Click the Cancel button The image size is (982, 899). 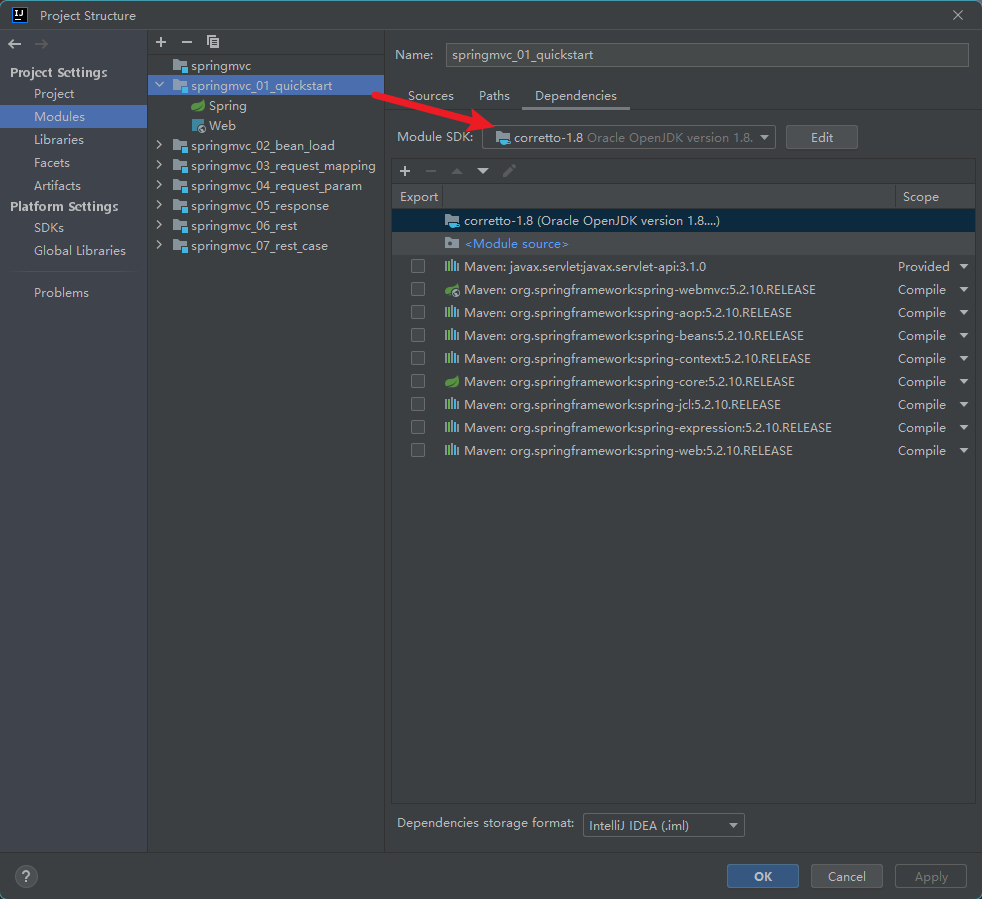tap(847, 876)
